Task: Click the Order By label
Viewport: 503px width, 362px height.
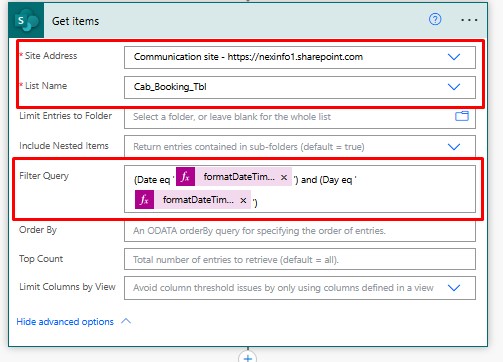Action: click(38, 230)
